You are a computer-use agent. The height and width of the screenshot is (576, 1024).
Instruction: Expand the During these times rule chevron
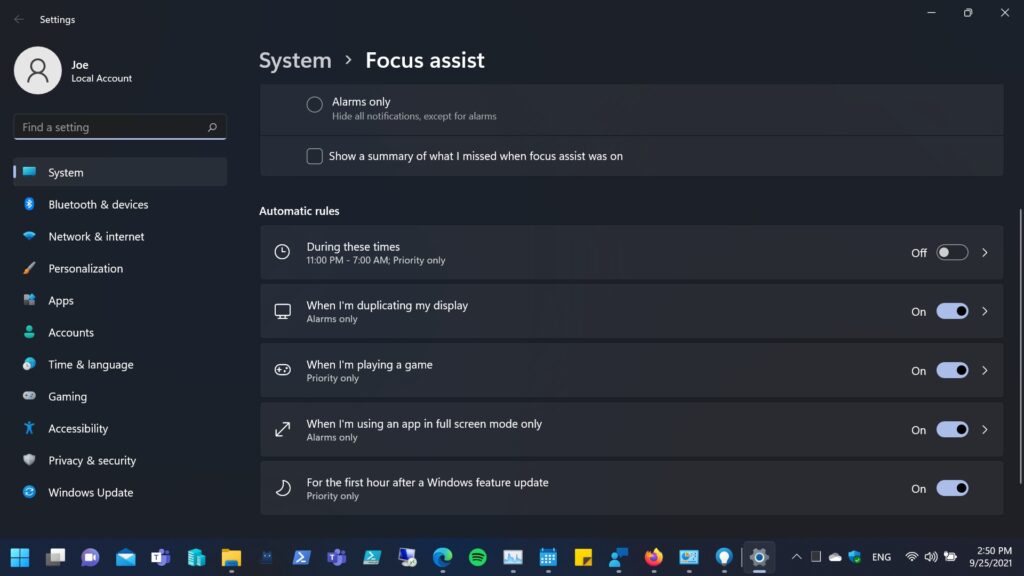985,252
